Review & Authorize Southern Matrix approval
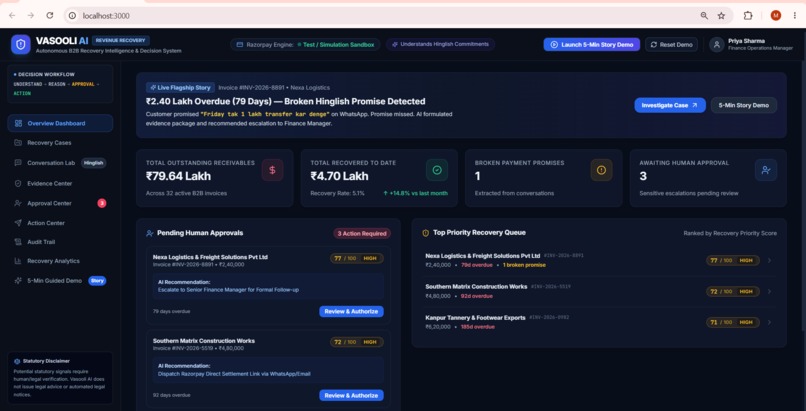Viewport: 806px width, 411px height. [351, 396]
